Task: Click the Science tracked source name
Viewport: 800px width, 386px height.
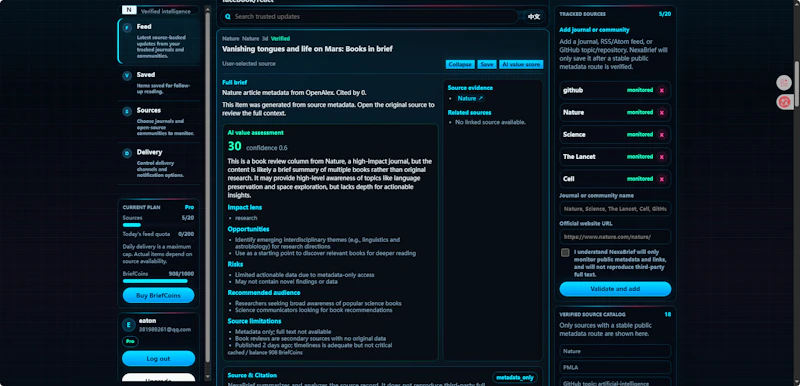Action: (x=574, y=135)
